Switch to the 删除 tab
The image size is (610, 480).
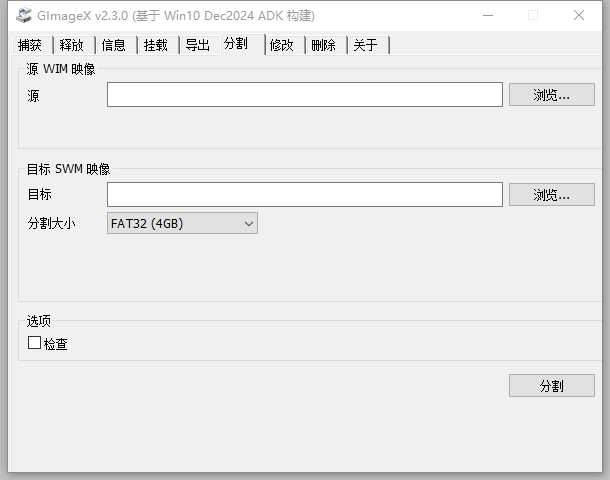point(324,45)
